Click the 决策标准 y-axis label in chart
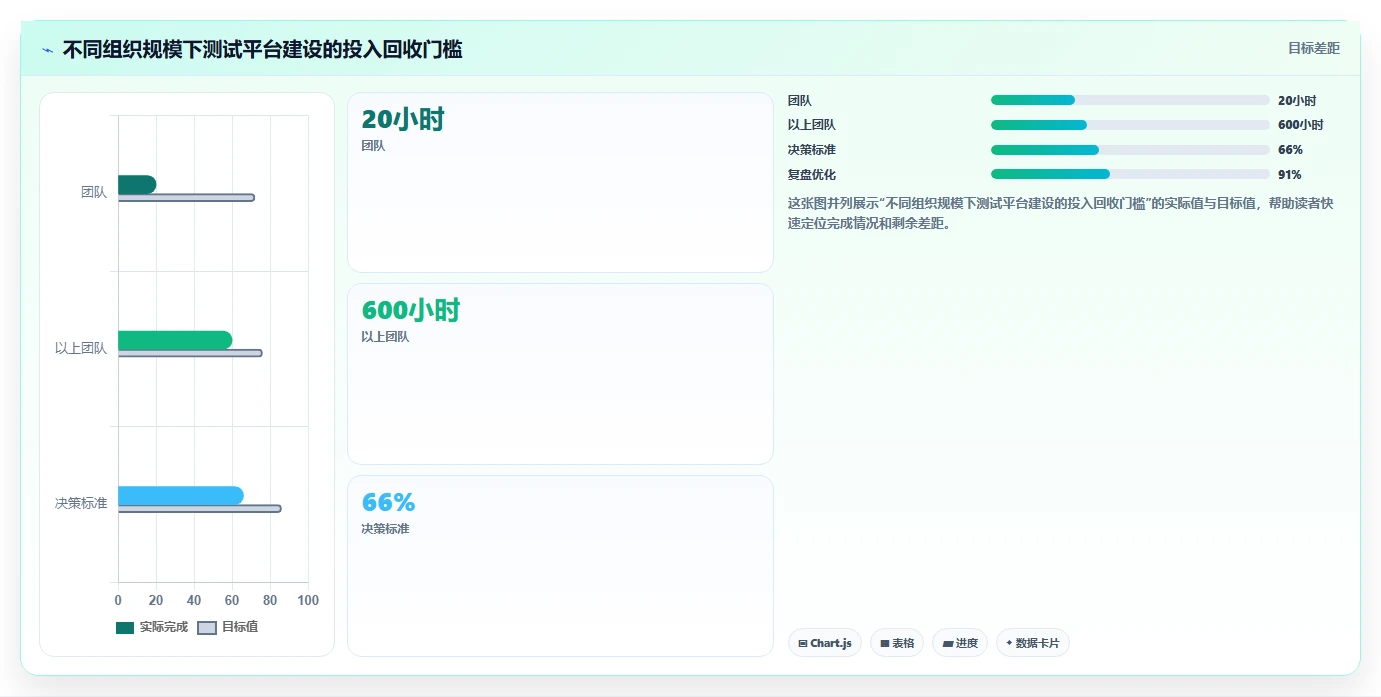 [x=81, y=503]
